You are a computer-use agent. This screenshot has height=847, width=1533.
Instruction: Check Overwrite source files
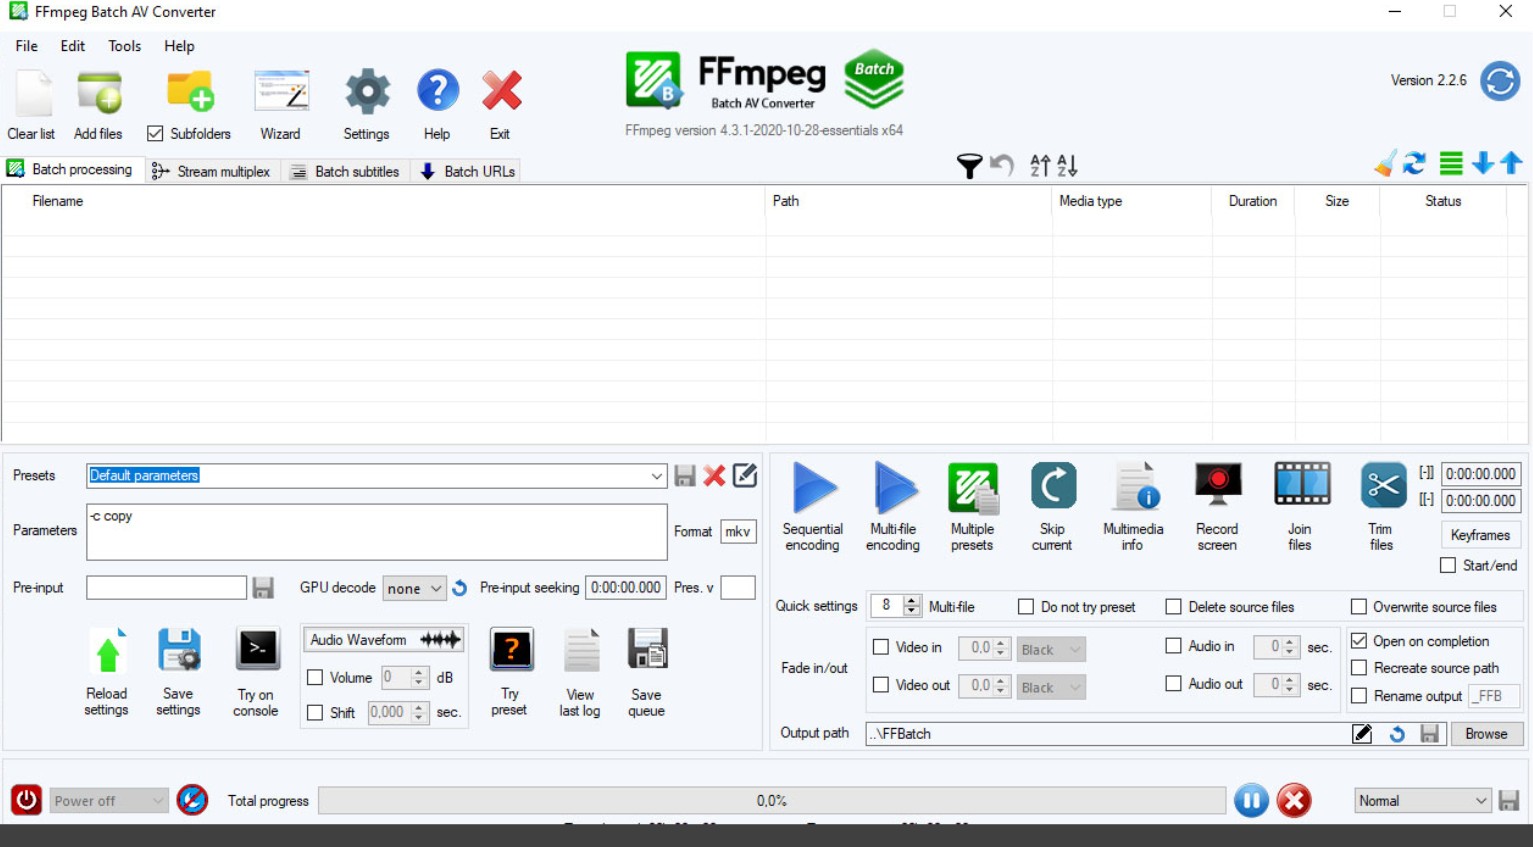pos(1359,607)
